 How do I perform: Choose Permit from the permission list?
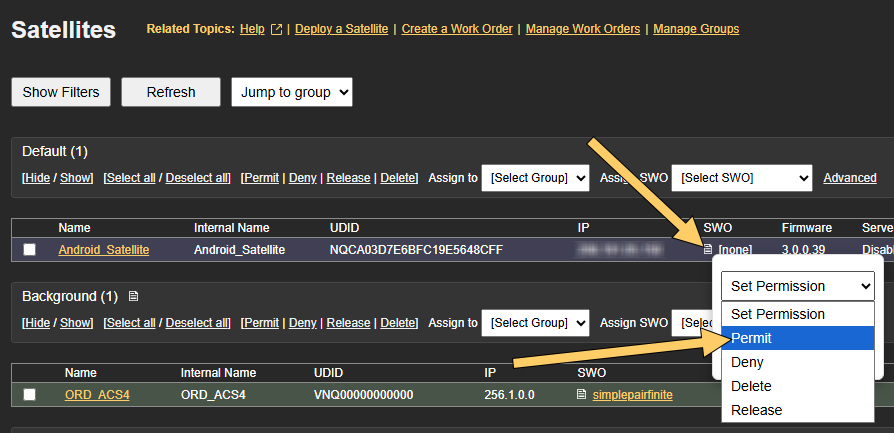pos(751,338)
